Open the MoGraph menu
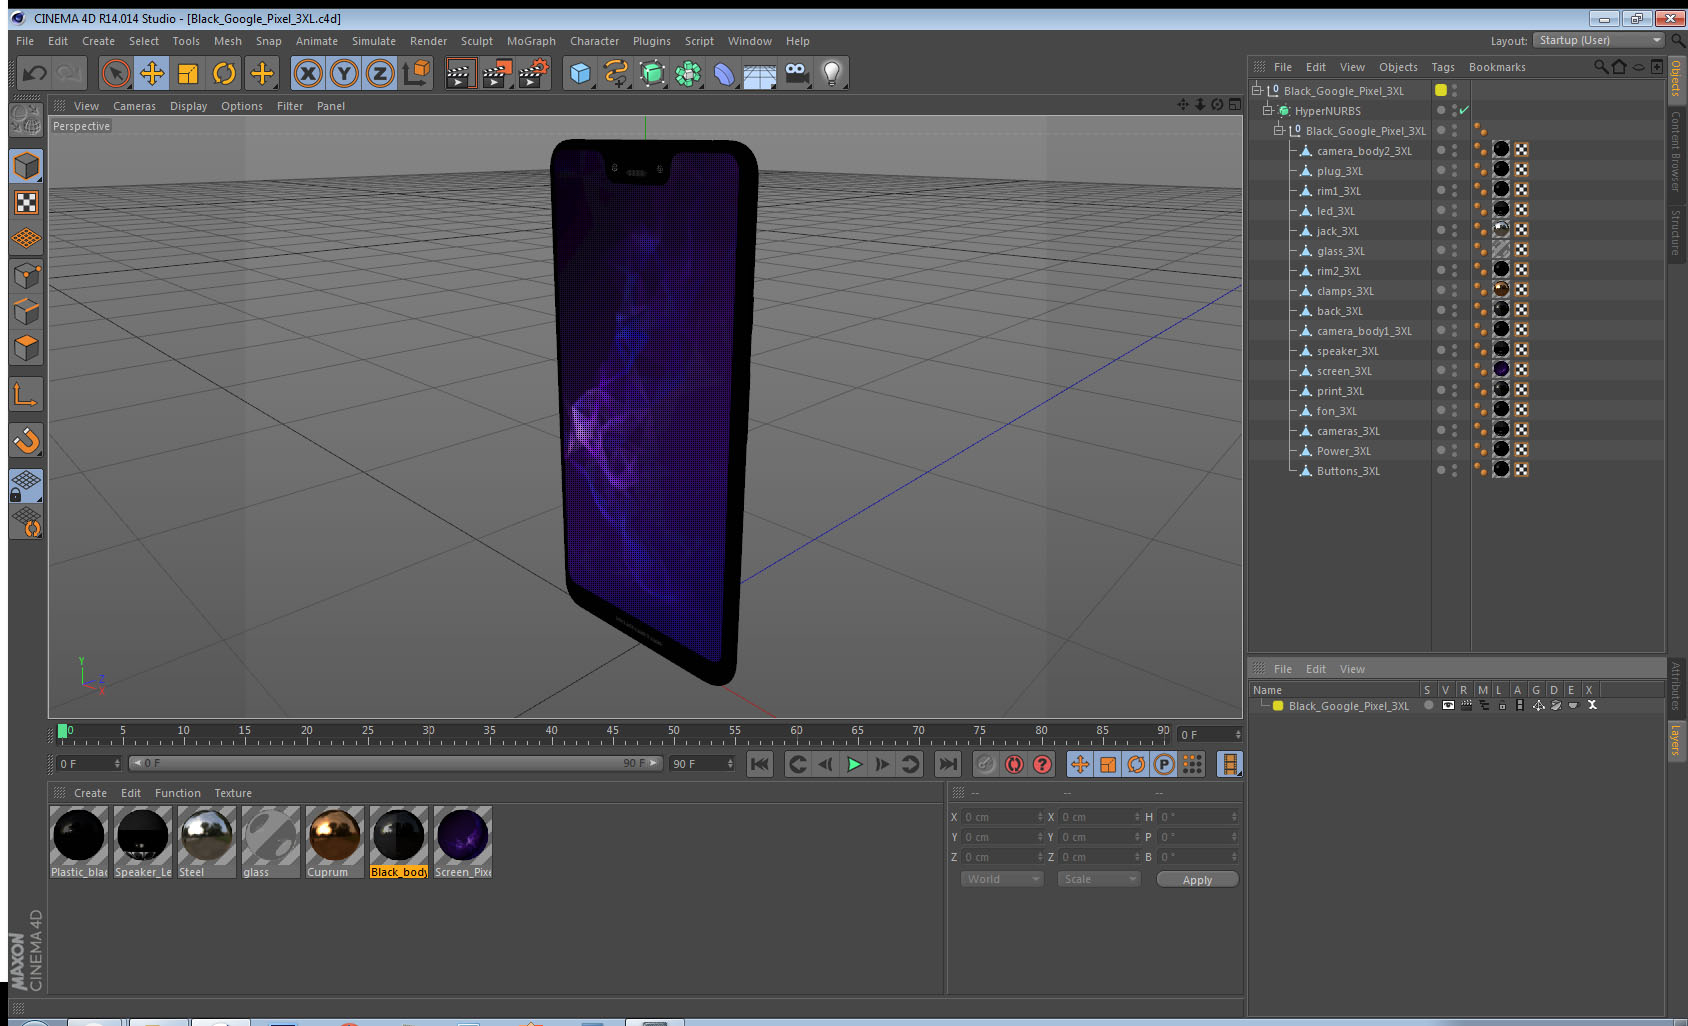This screenshot has width=1688, height=1026. pyautogui.click(x=531, y=41)
